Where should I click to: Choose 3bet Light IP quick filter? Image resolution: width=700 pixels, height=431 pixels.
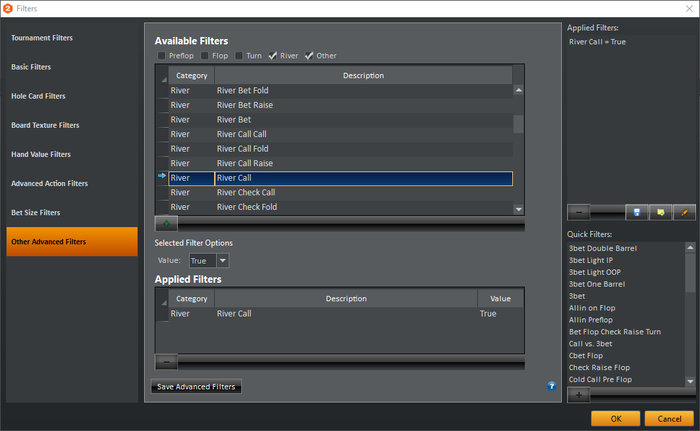(591, 260)
